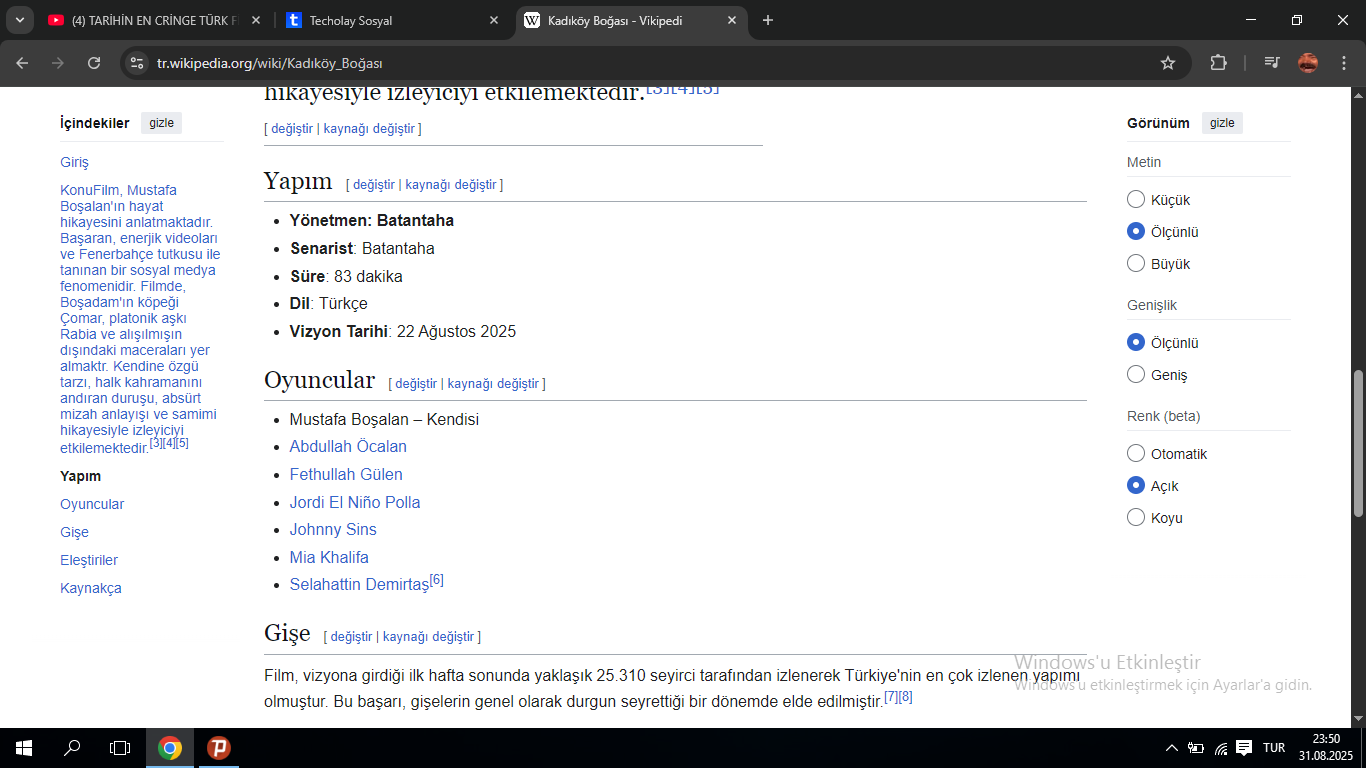Image resolution: width=1366 pixels, height=768 pixels.
Task: Open the media controls icon
Action: (x=1272, y=63)
